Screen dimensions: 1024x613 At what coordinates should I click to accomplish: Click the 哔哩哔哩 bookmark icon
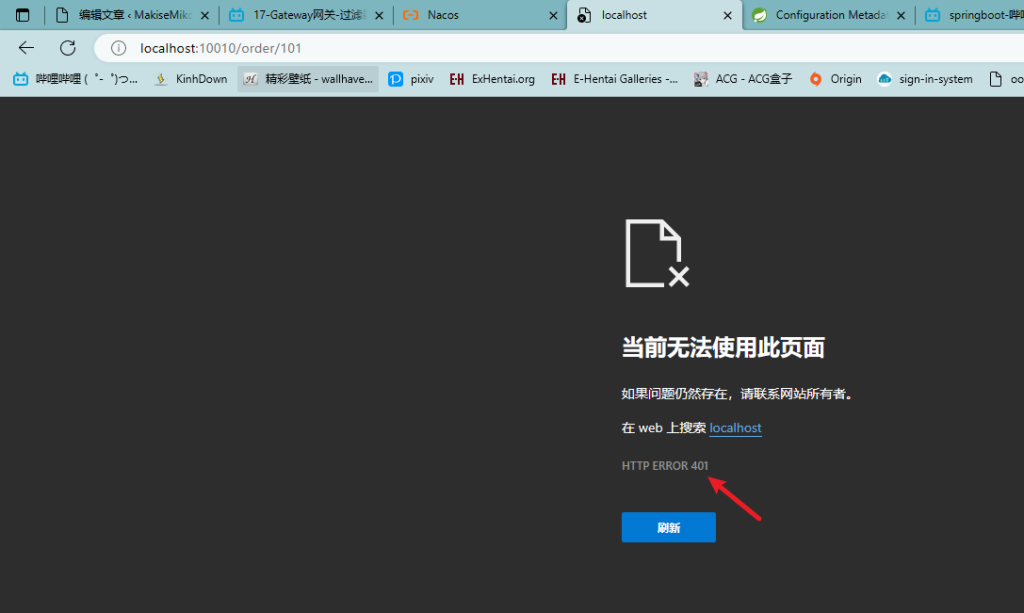[x=21, y=79]
